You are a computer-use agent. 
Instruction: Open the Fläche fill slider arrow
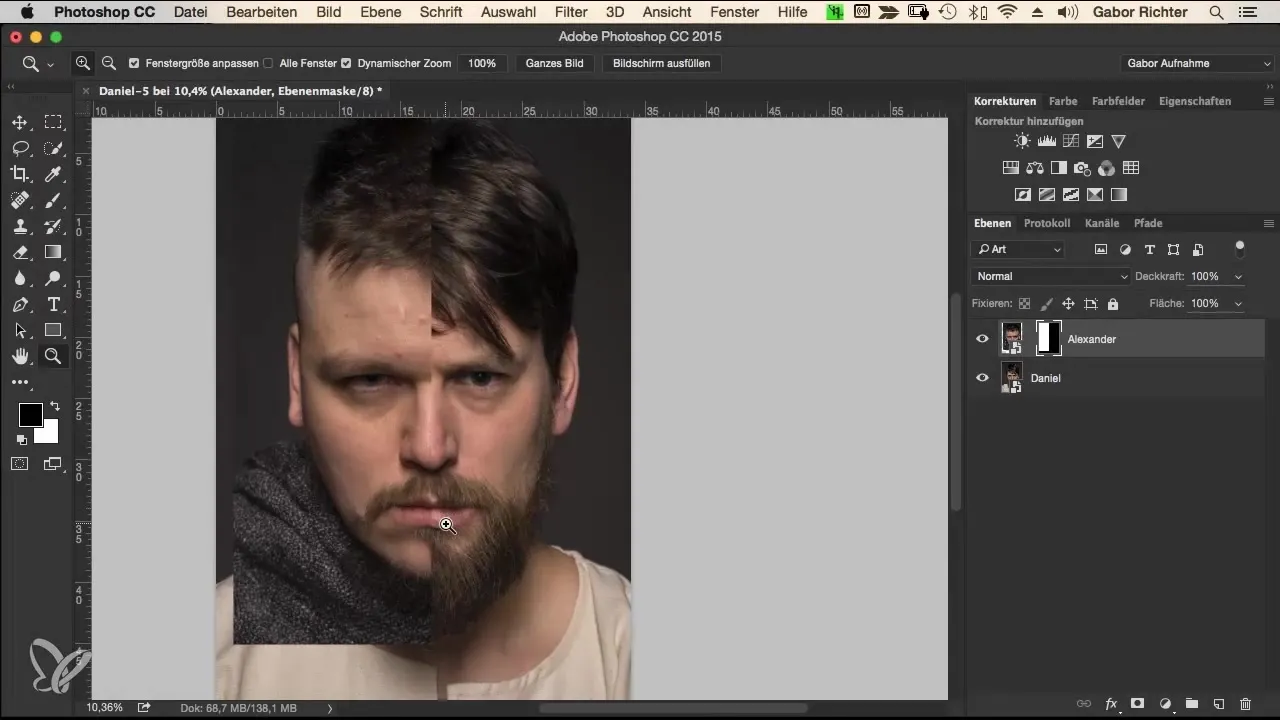1240,303
